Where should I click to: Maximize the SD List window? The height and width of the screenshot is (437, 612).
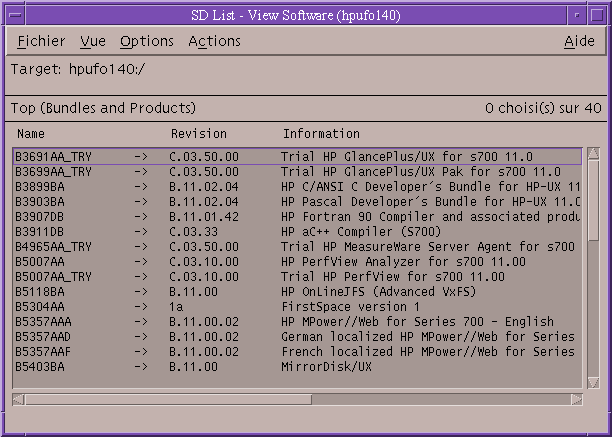click(x=597, y=16)
